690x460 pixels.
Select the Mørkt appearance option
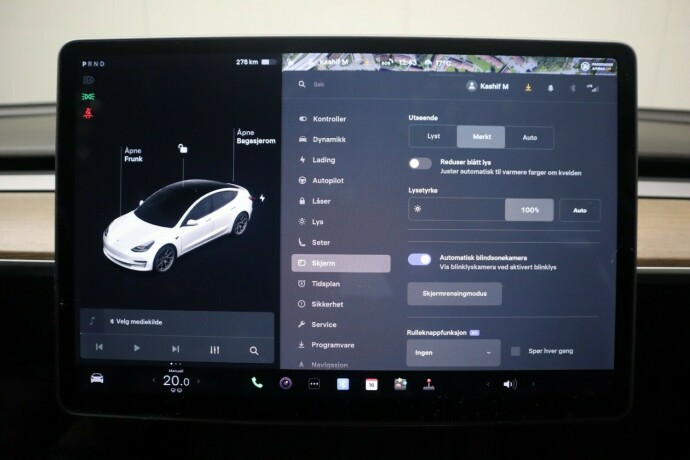click(x=481, y=137)
